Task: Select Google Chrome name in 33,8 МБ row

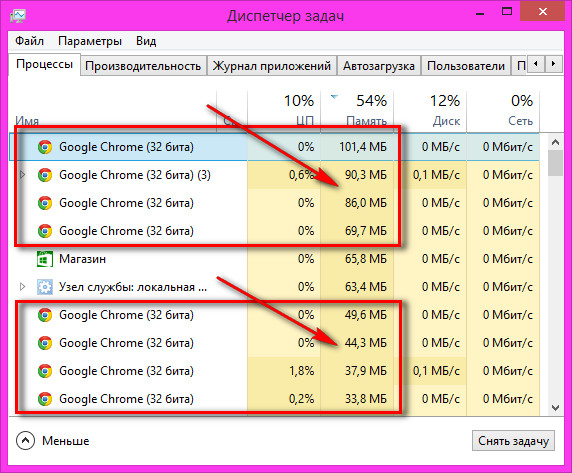Action: 126,399
